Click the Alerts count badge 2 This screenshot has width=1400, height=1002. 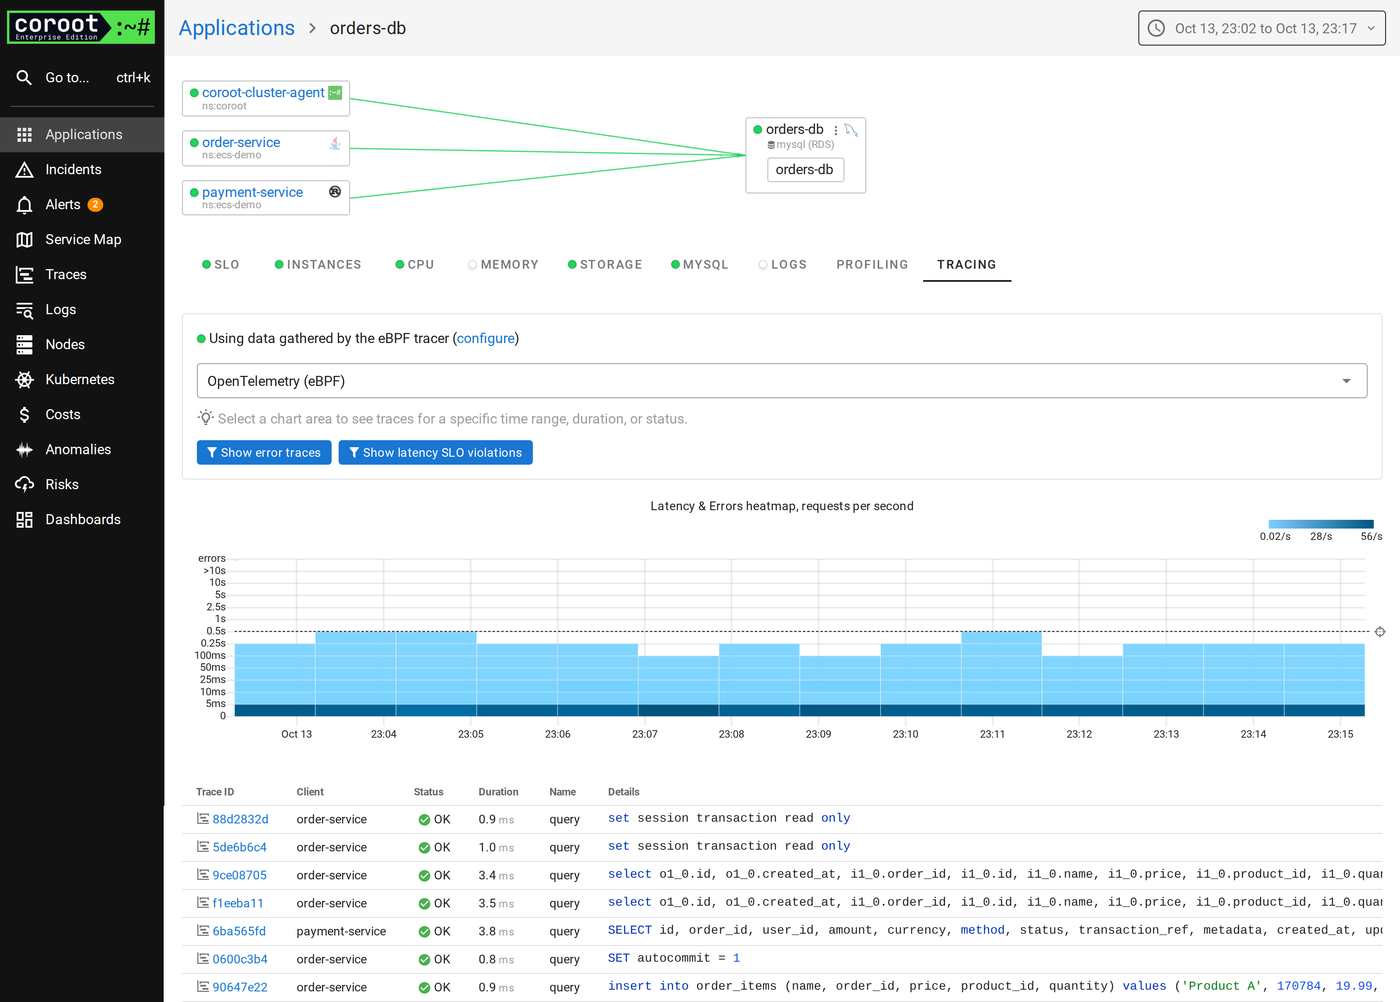click(95, 205)
